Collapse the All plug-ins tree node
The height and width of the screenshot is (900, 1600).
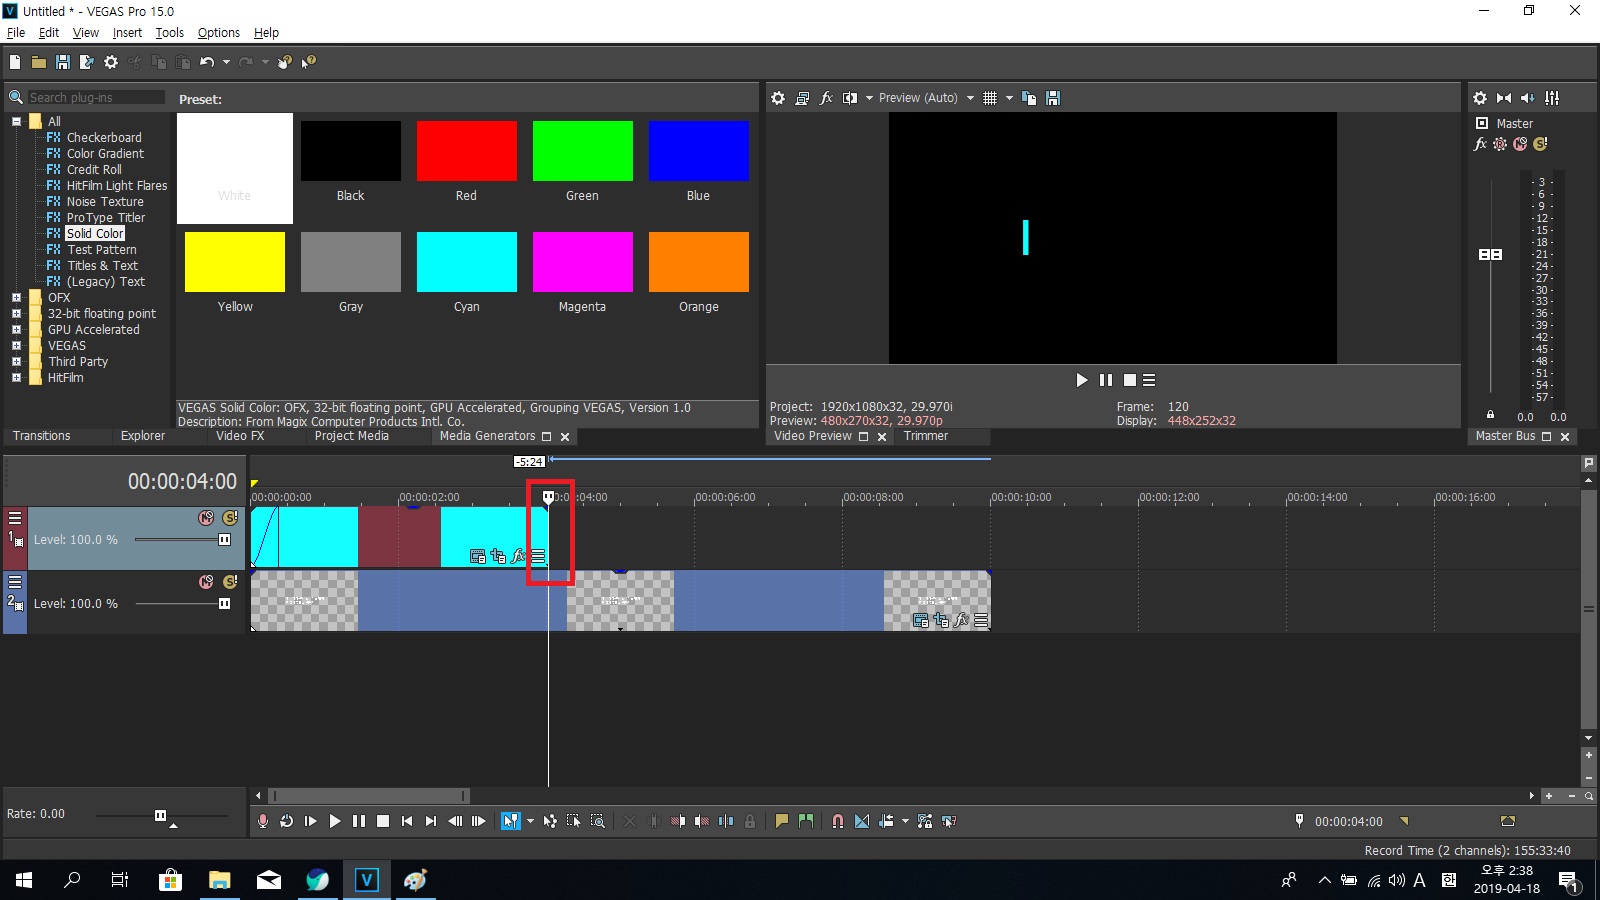pos(16,122)
